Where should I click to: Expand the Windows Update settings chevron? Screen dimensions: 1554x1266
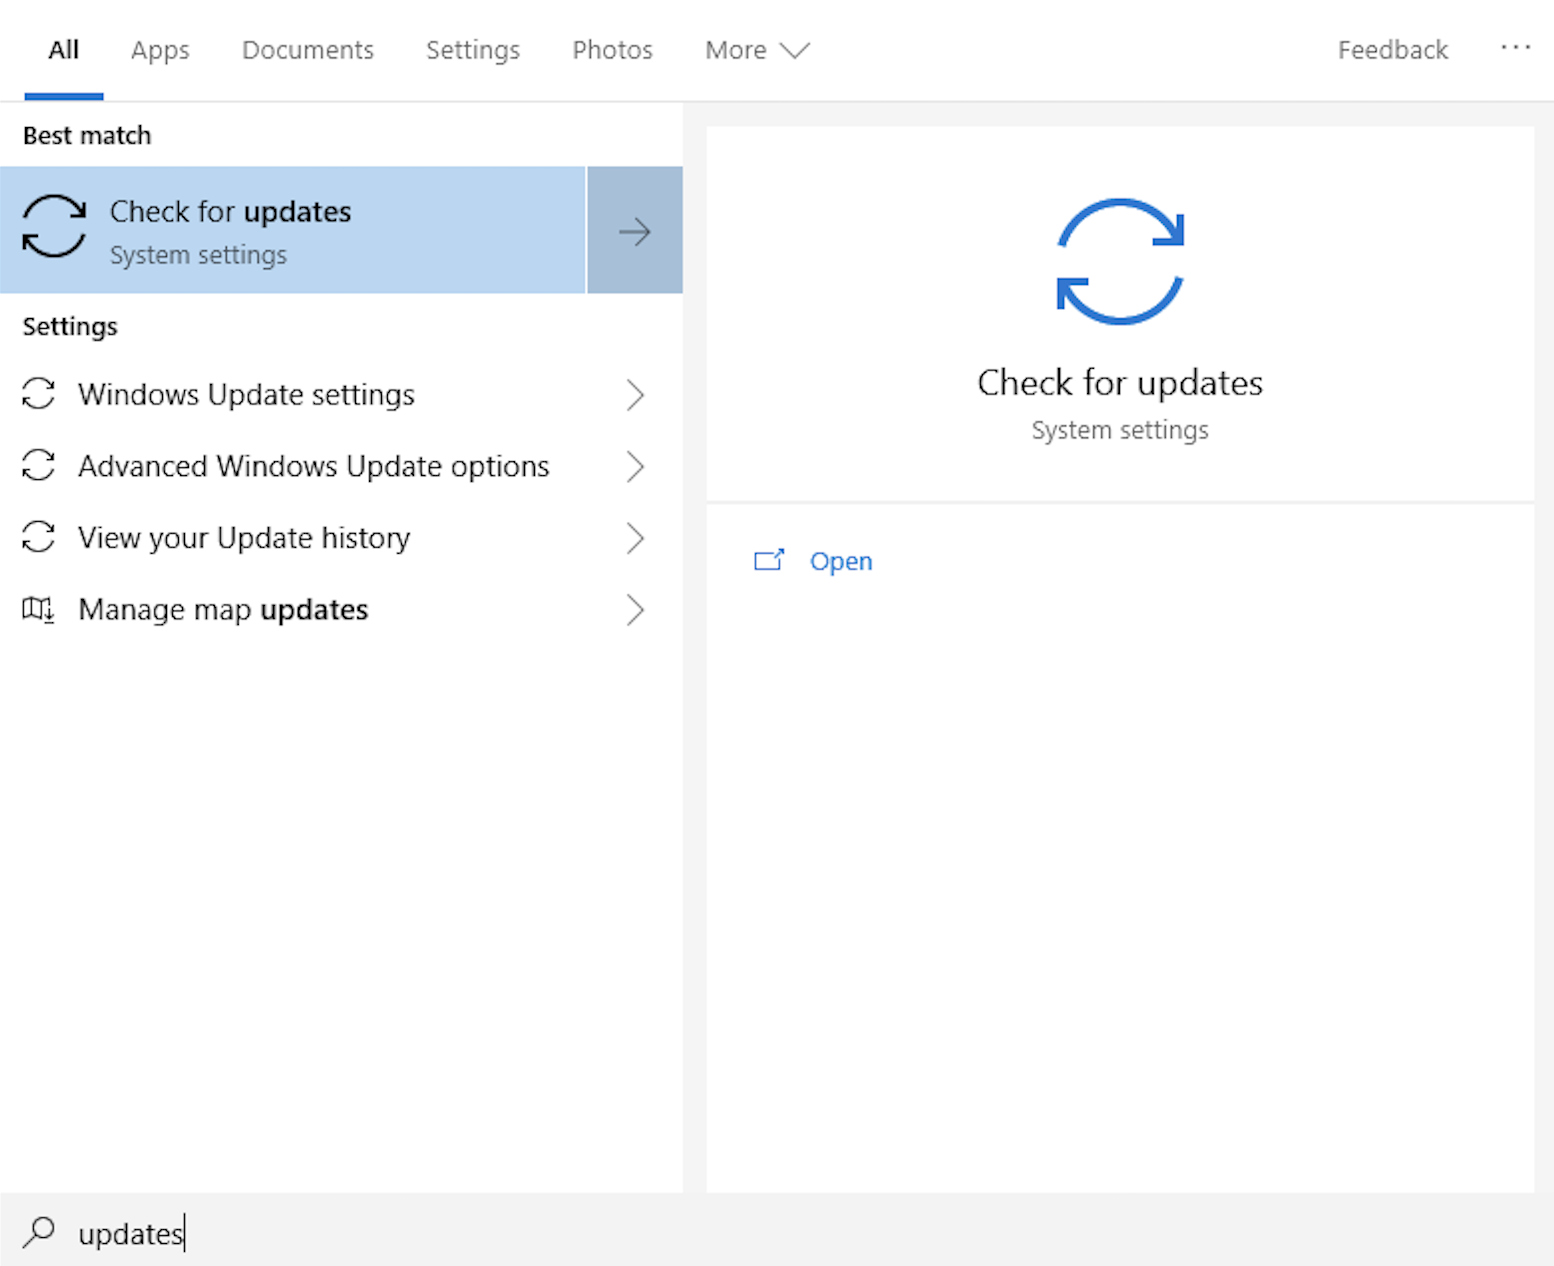click(635, 395)
